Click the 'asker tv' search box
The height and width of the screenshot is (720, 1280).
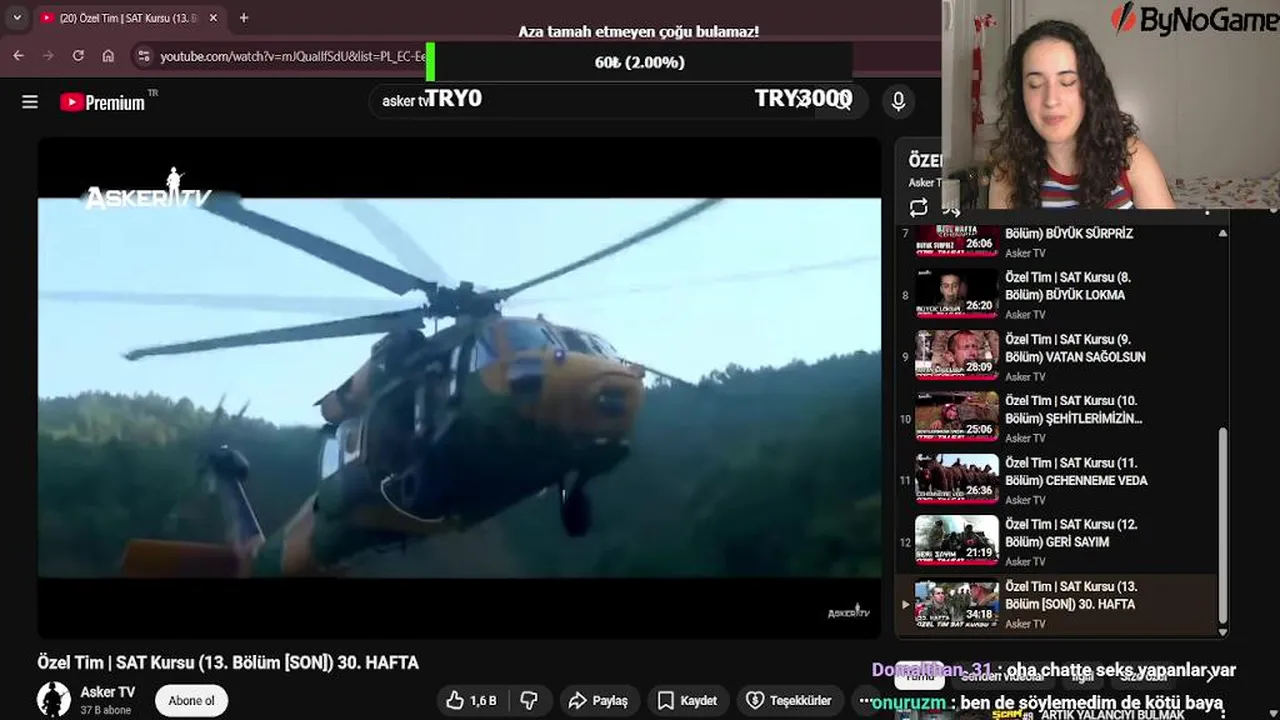590,101
